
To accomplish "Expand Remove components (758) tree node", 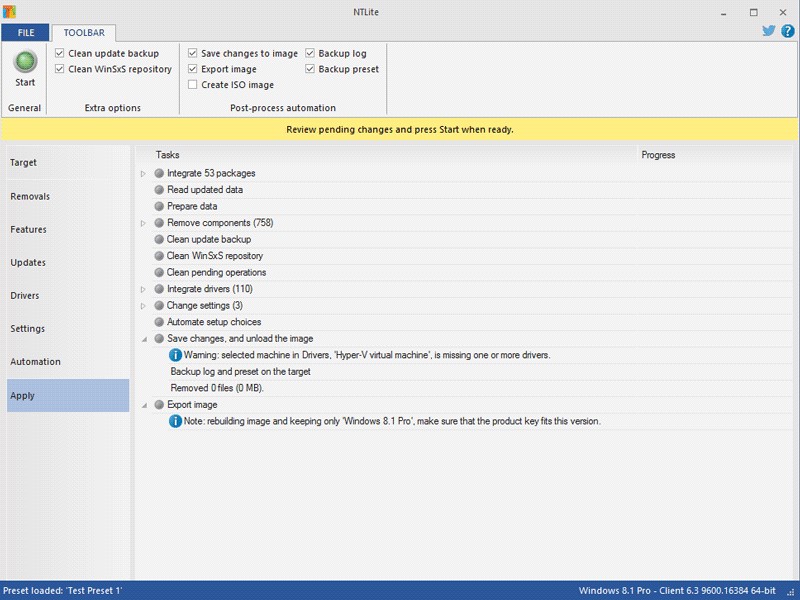I will click(x=143, y=223).
